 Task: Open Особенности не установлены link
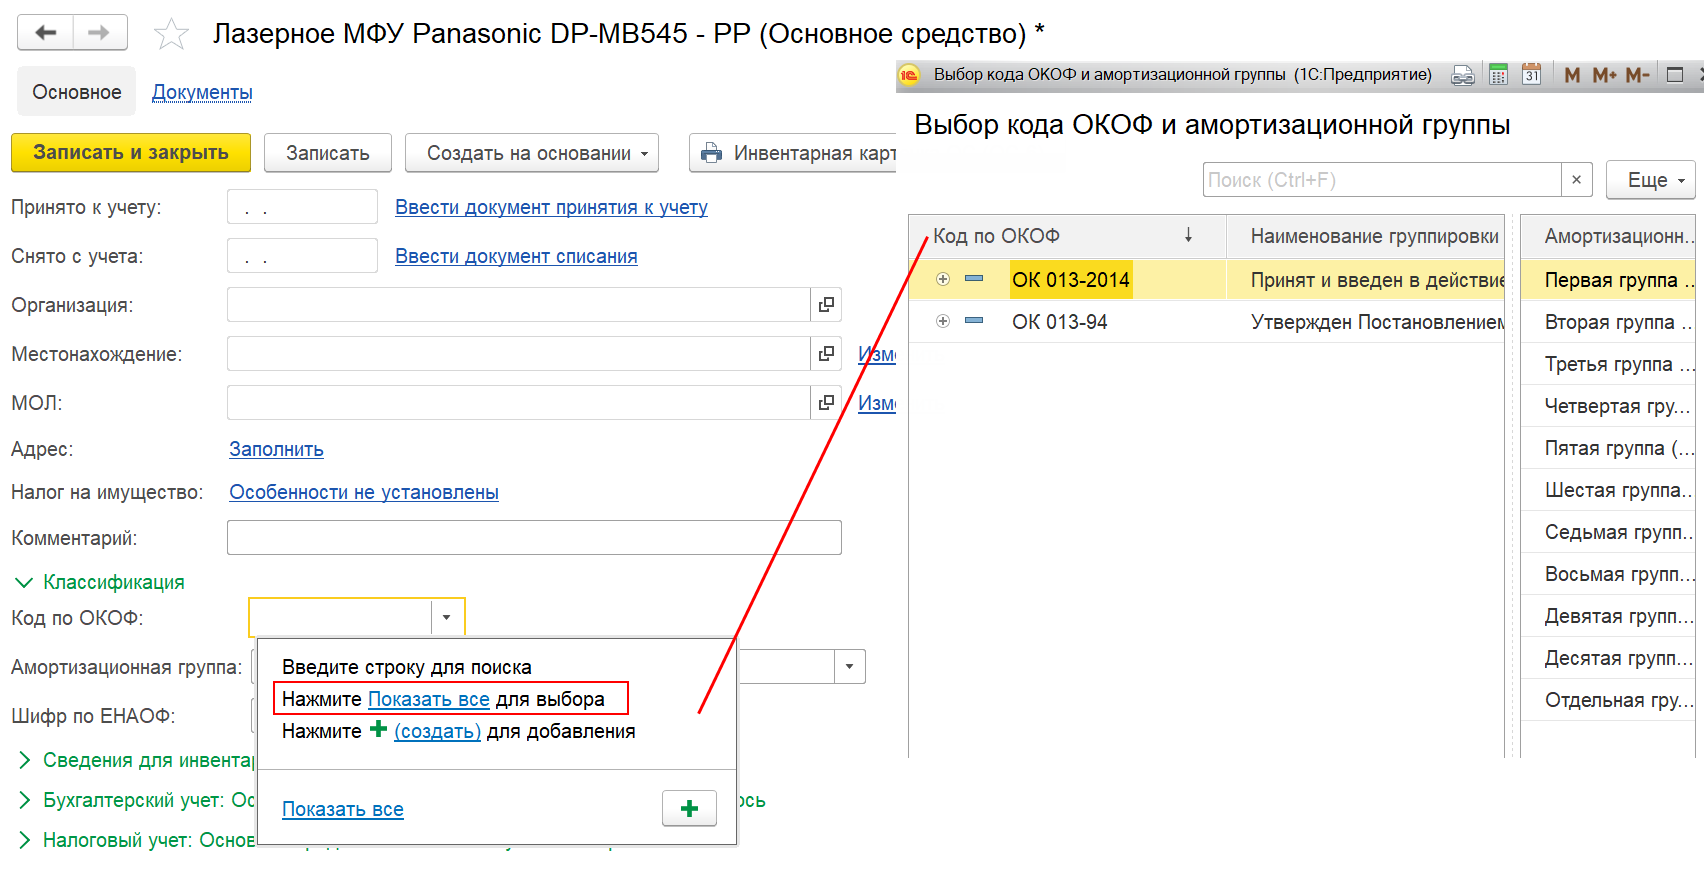pos(364,492)
